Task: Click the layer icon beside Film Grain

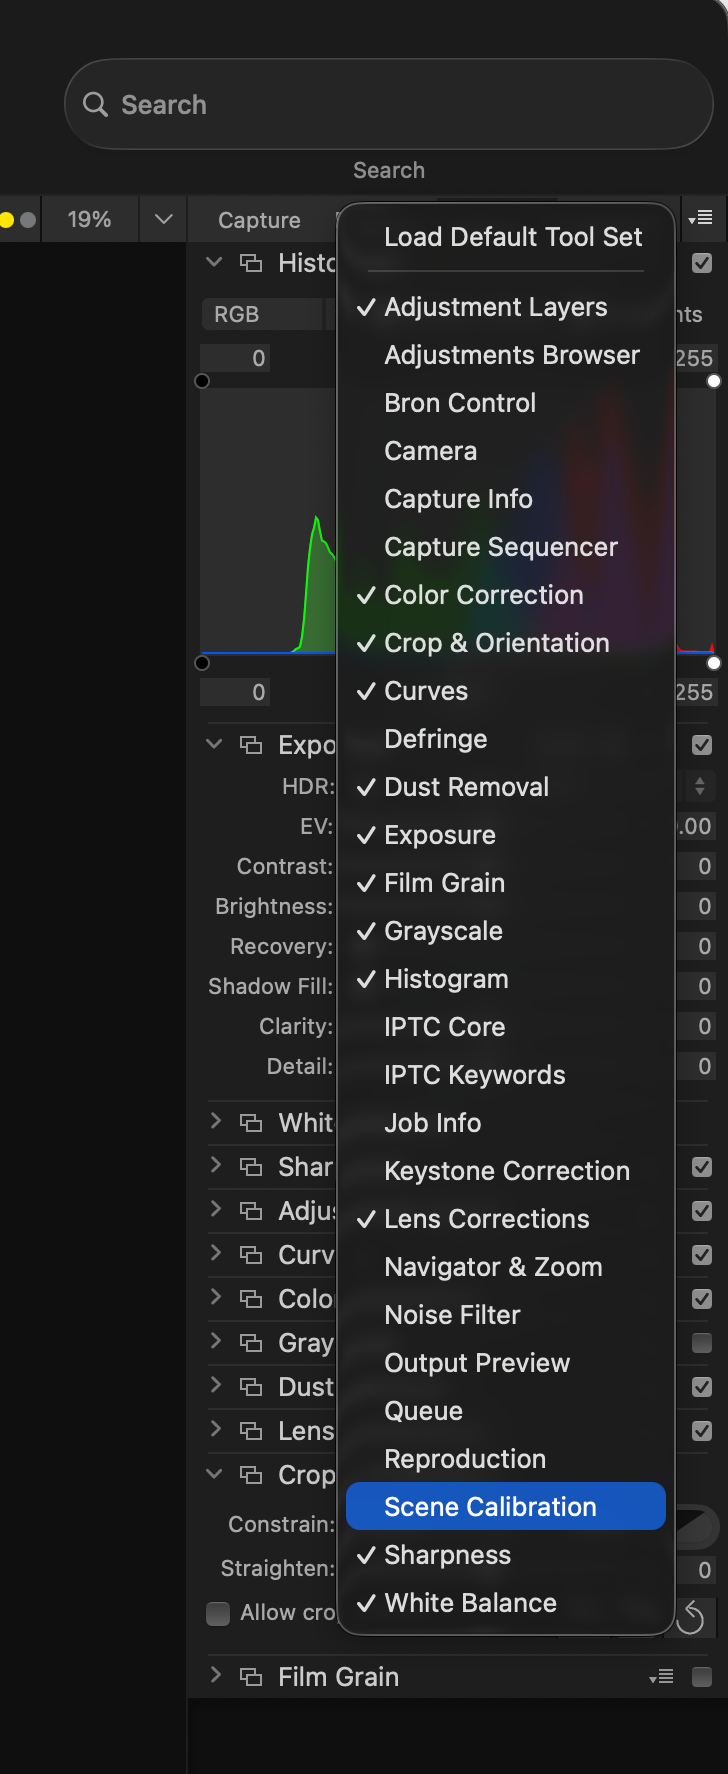Action: click(x=251, y=1677)
